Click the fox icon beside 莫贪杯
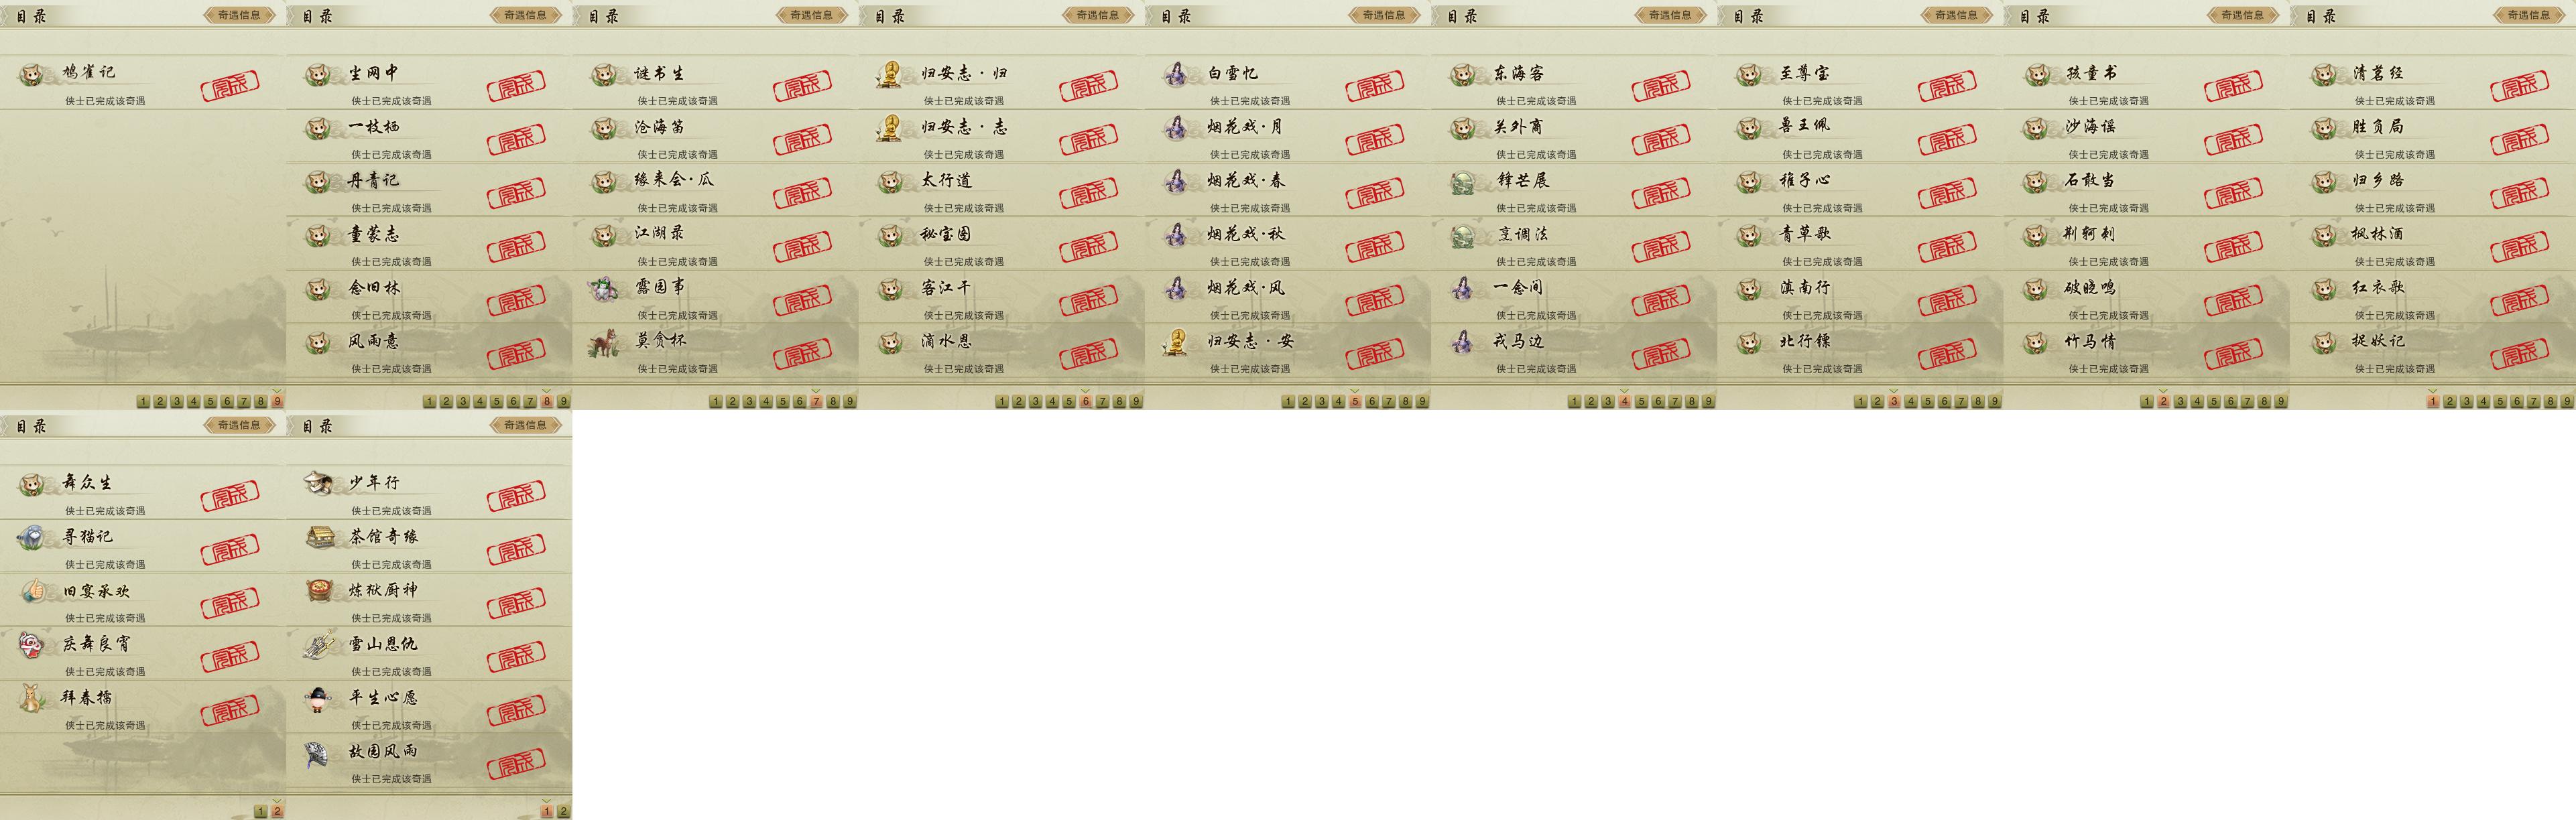2576x820 pixels. (x=604, y=342)
